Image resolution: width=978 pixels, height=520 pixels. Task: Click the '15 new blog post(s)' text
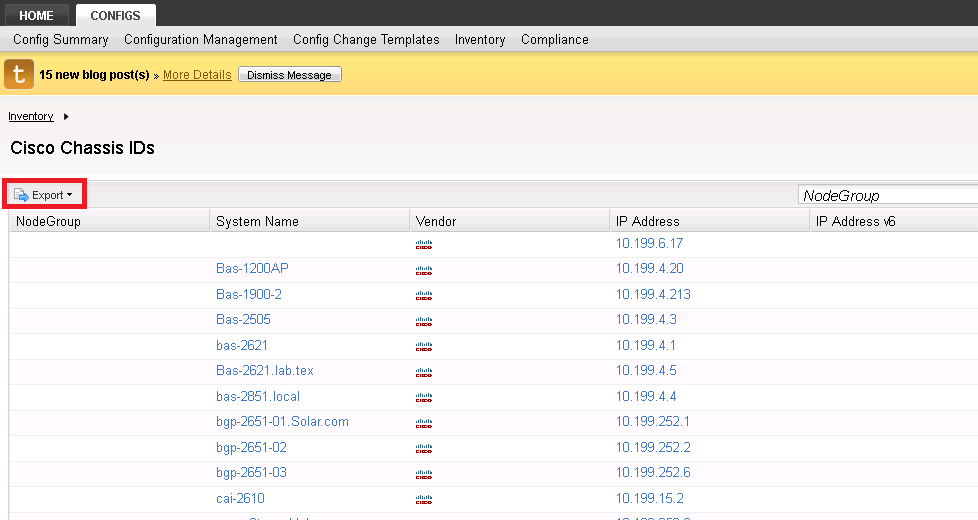[x=94, y=75]
